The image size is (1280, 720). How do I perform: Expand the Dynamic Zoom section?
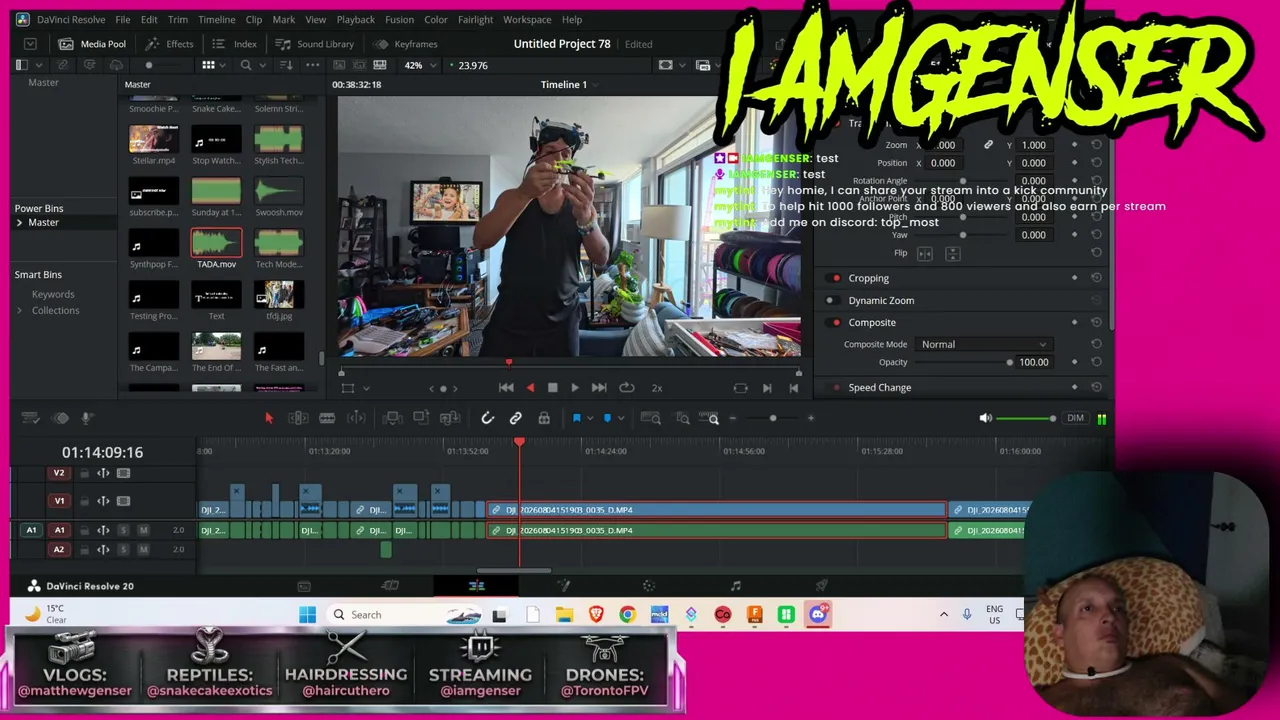(881, 300)
